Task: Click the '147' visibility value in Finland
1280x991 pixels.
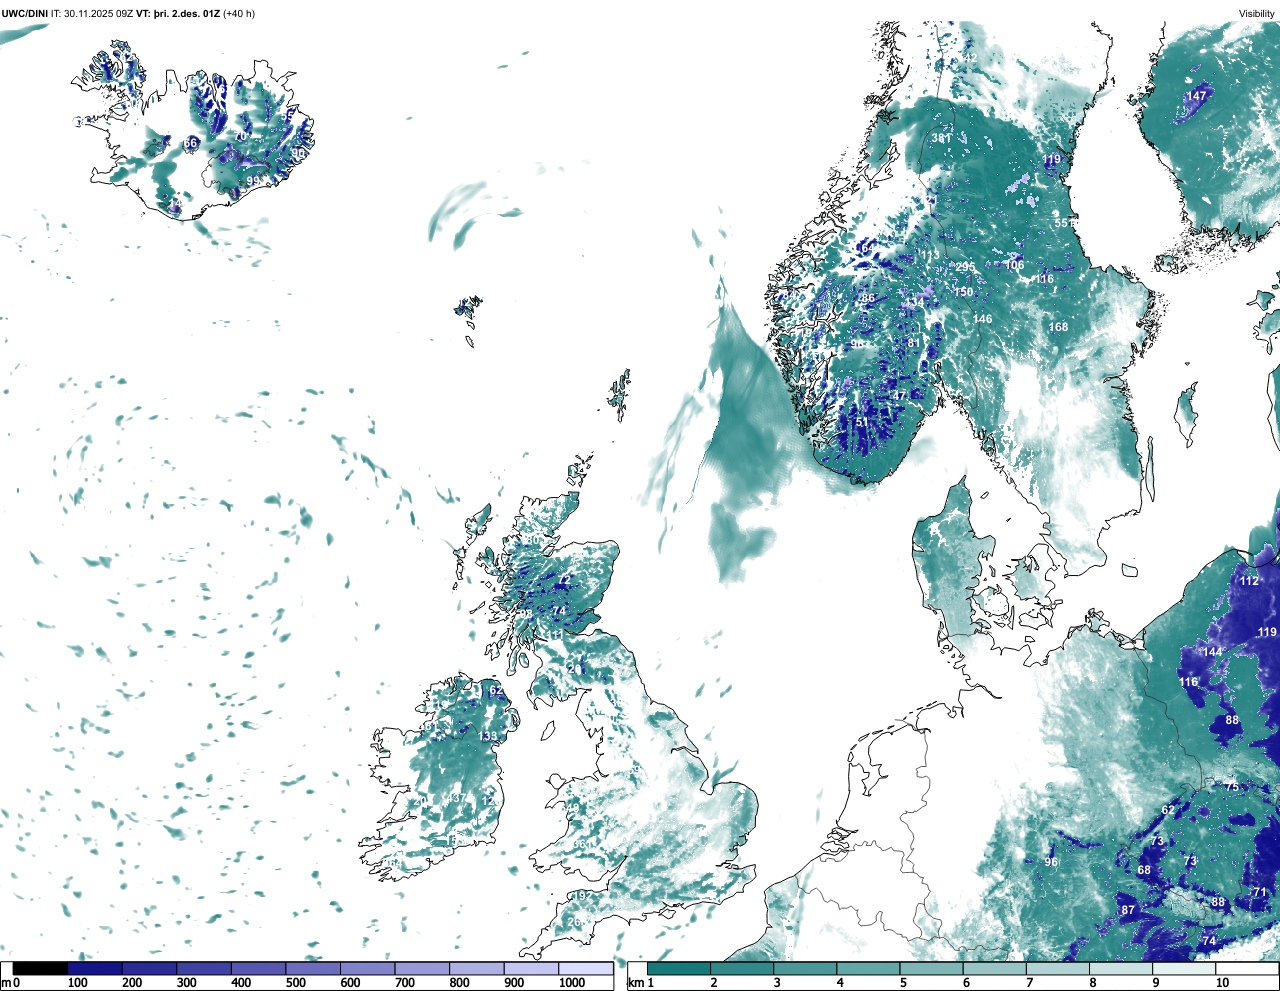Action: (1196, 96)
